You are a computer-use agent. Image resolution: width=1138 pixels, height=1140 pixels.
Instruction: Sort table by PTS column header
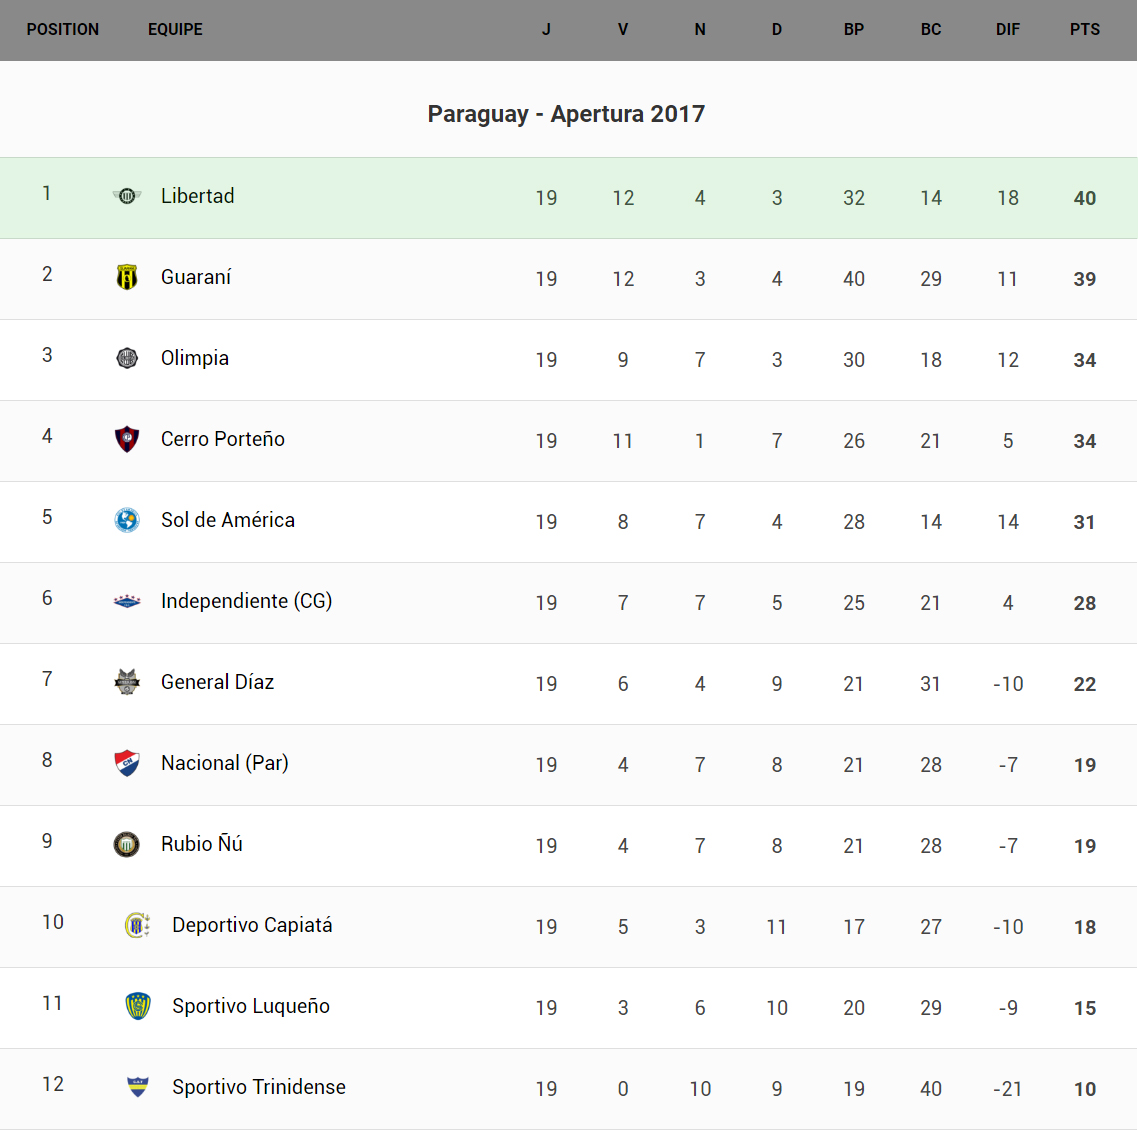[x=1084, y=30]
